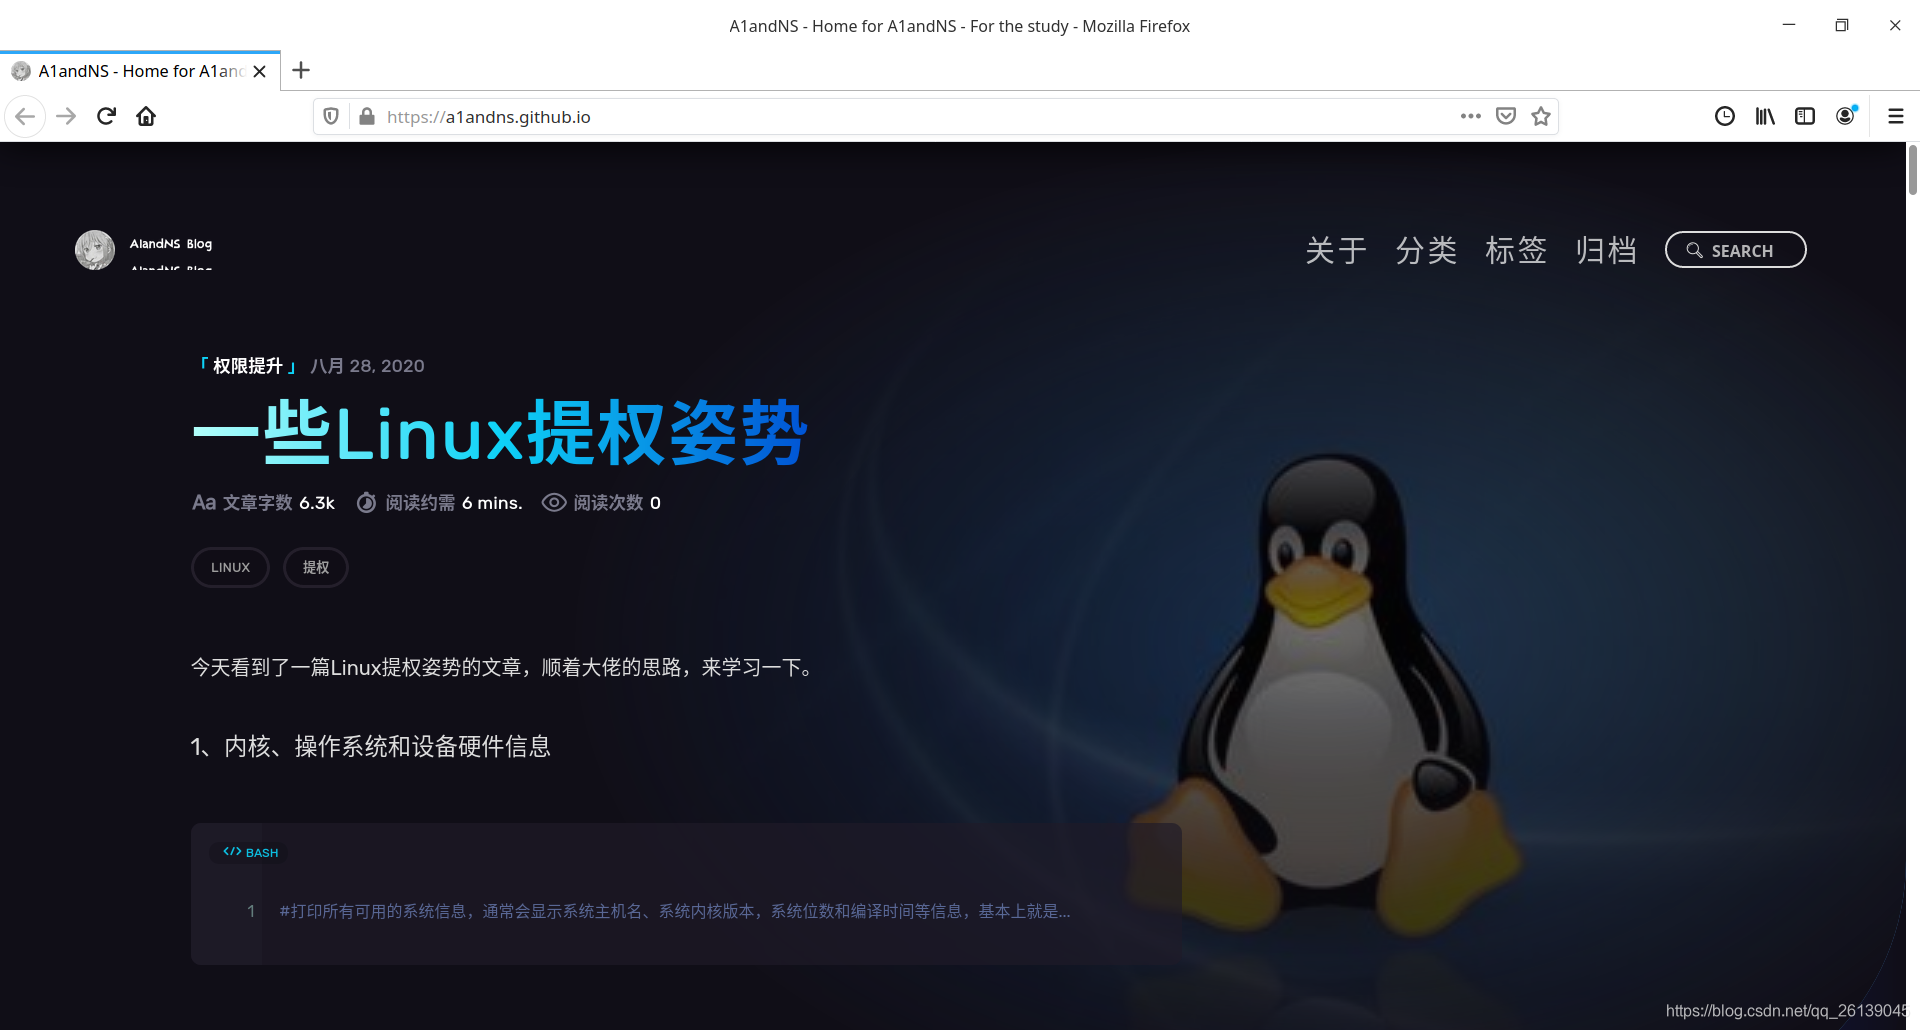Click the section heading 内核、操作系统和设备硬件信息

pos(371,747)
